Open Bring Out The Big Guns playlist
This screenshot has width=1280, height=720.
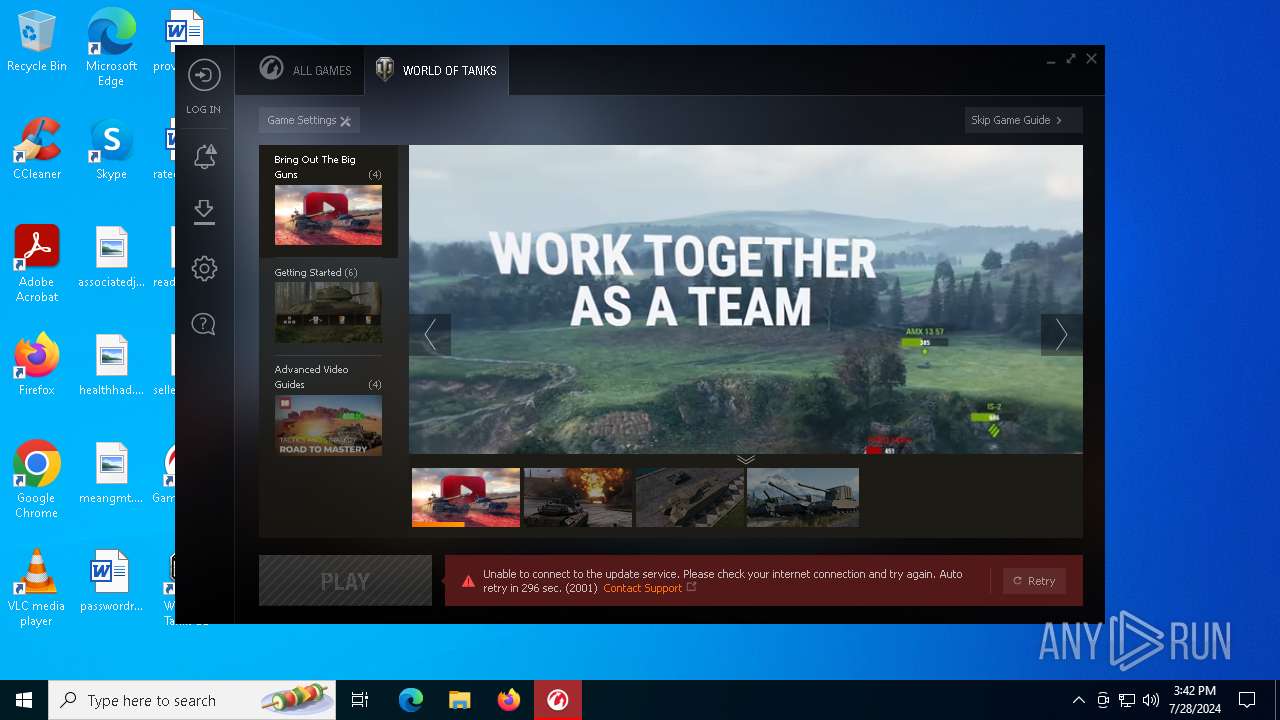pos(328,201)
